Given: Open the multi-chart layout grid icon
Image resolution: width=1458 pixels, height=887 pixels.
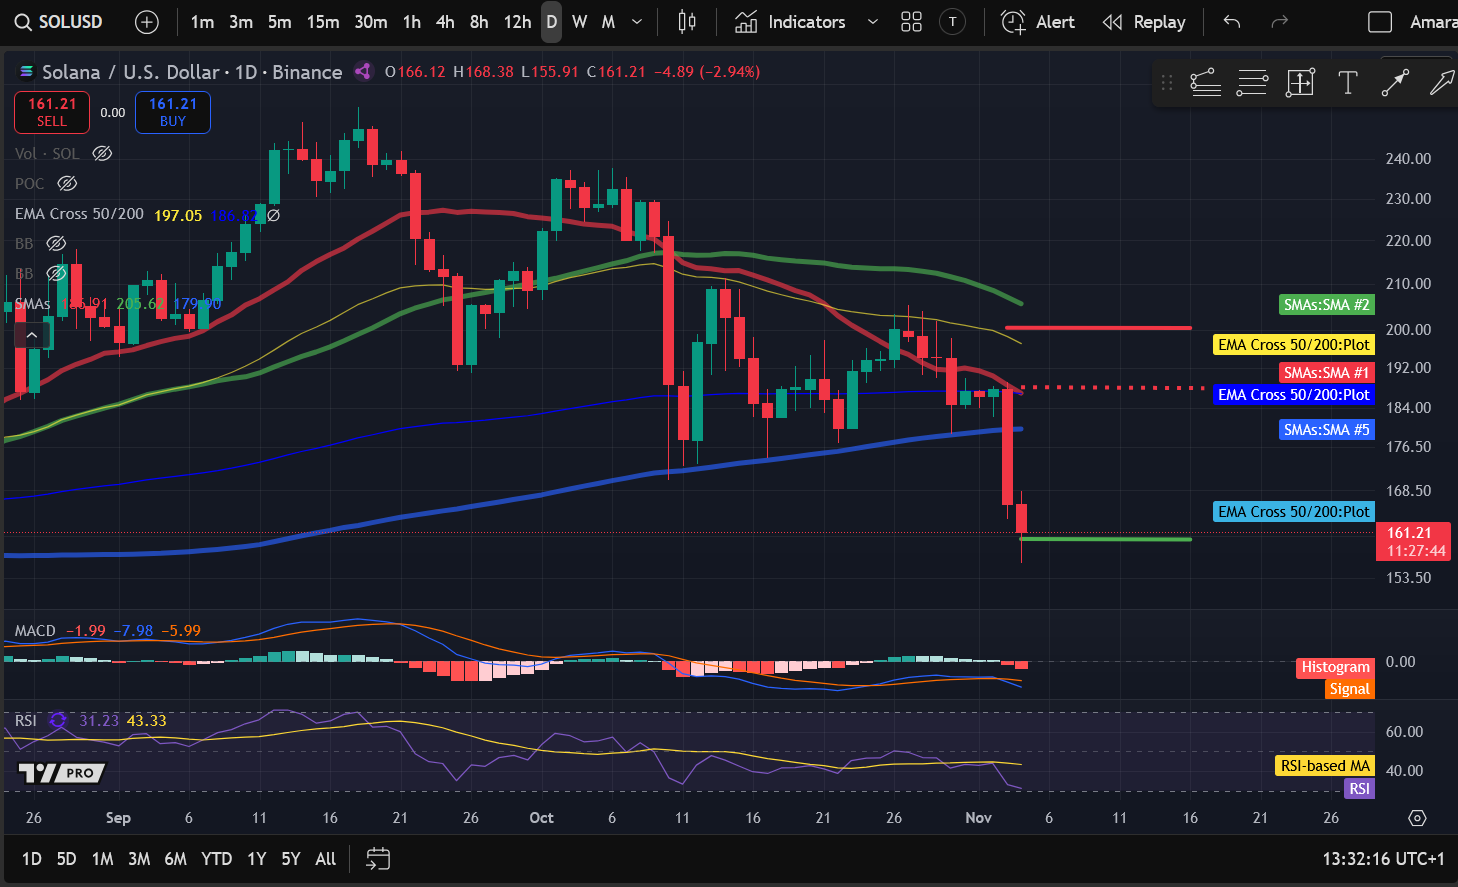Looking at the screenshot, I should (911, 21).
